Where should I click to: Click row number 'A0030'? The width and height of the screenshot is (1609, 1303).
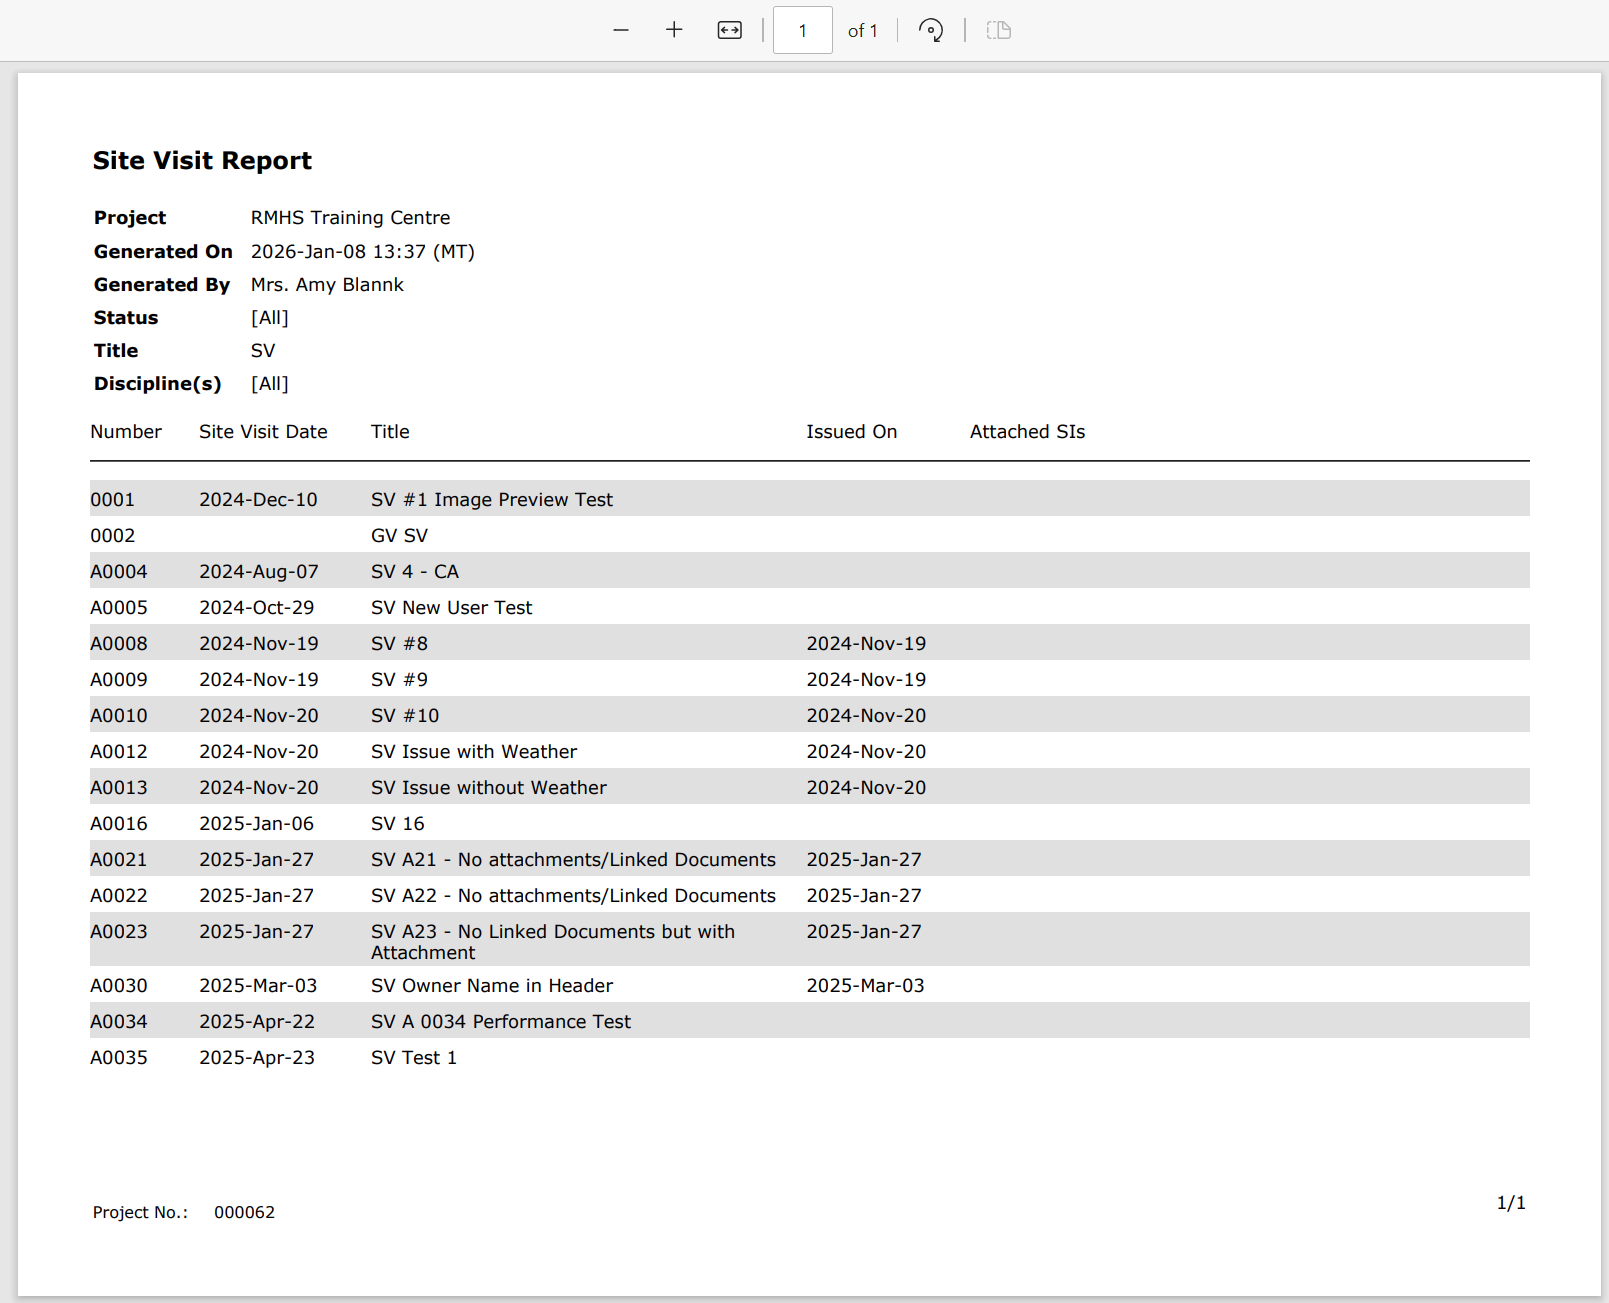pyautogui.click(x=119, y=986)
